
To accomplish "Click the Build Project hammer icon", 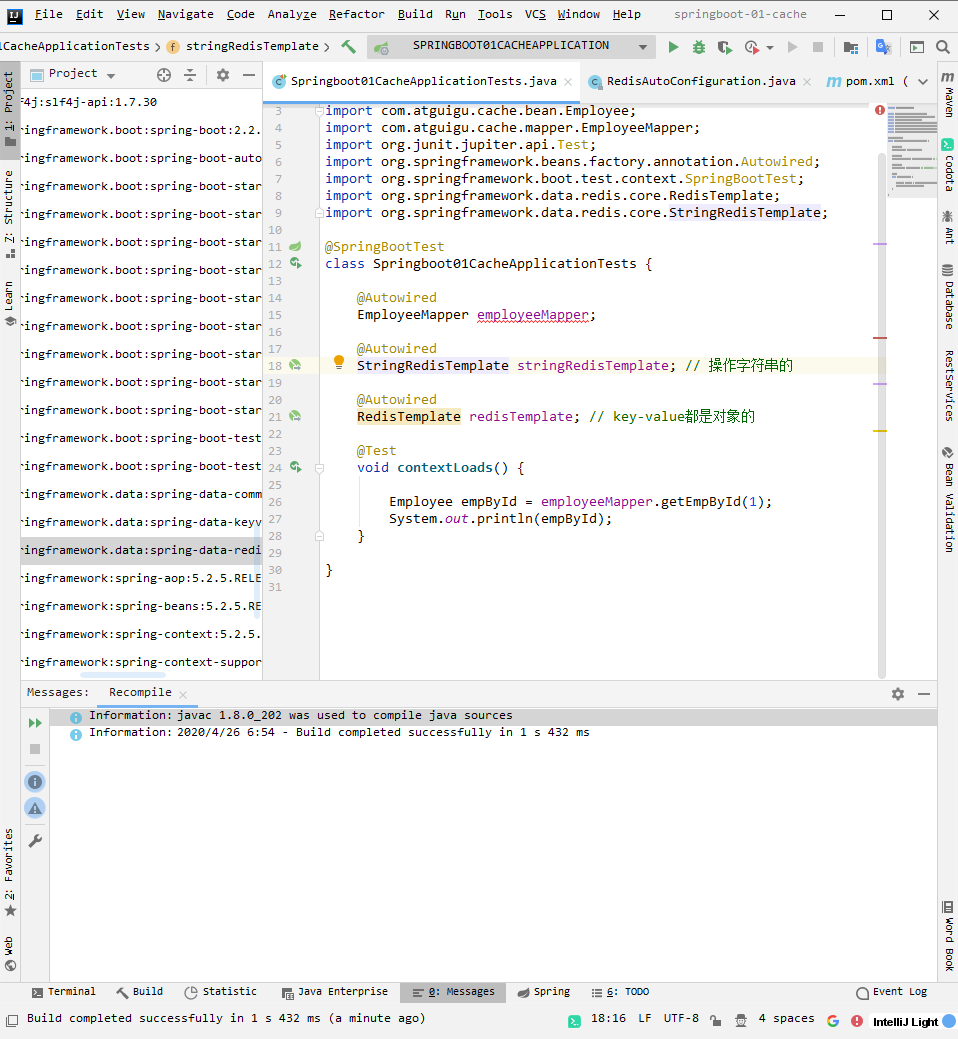I will click(x=348, y=46).
